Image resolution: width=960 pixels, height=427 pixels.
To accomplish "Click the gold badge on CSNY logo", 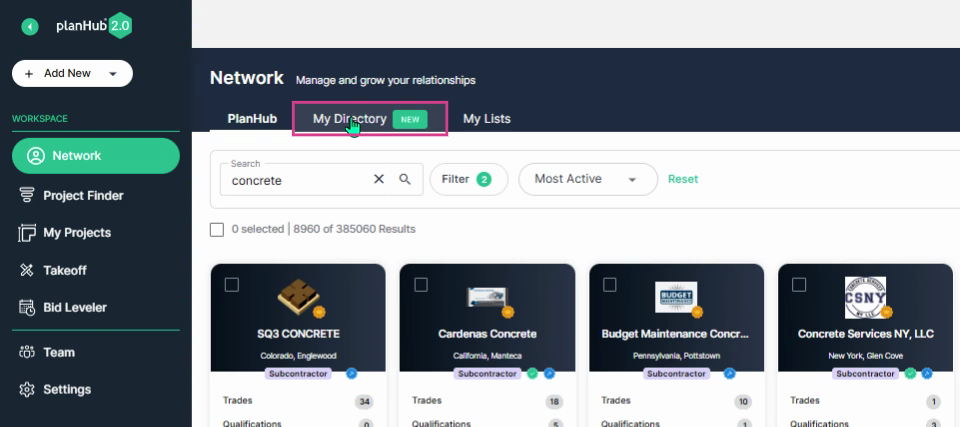I will coord(886,312).
